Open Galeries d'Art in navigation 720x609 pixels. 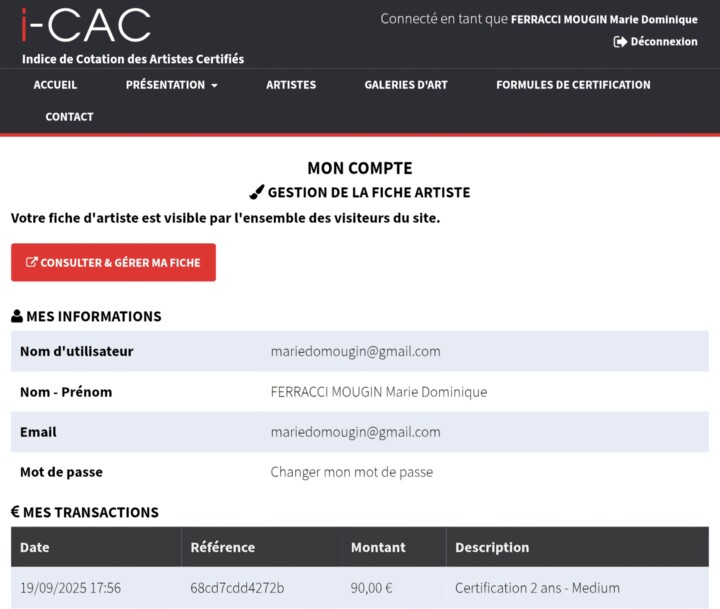click(x=406, y=85)
